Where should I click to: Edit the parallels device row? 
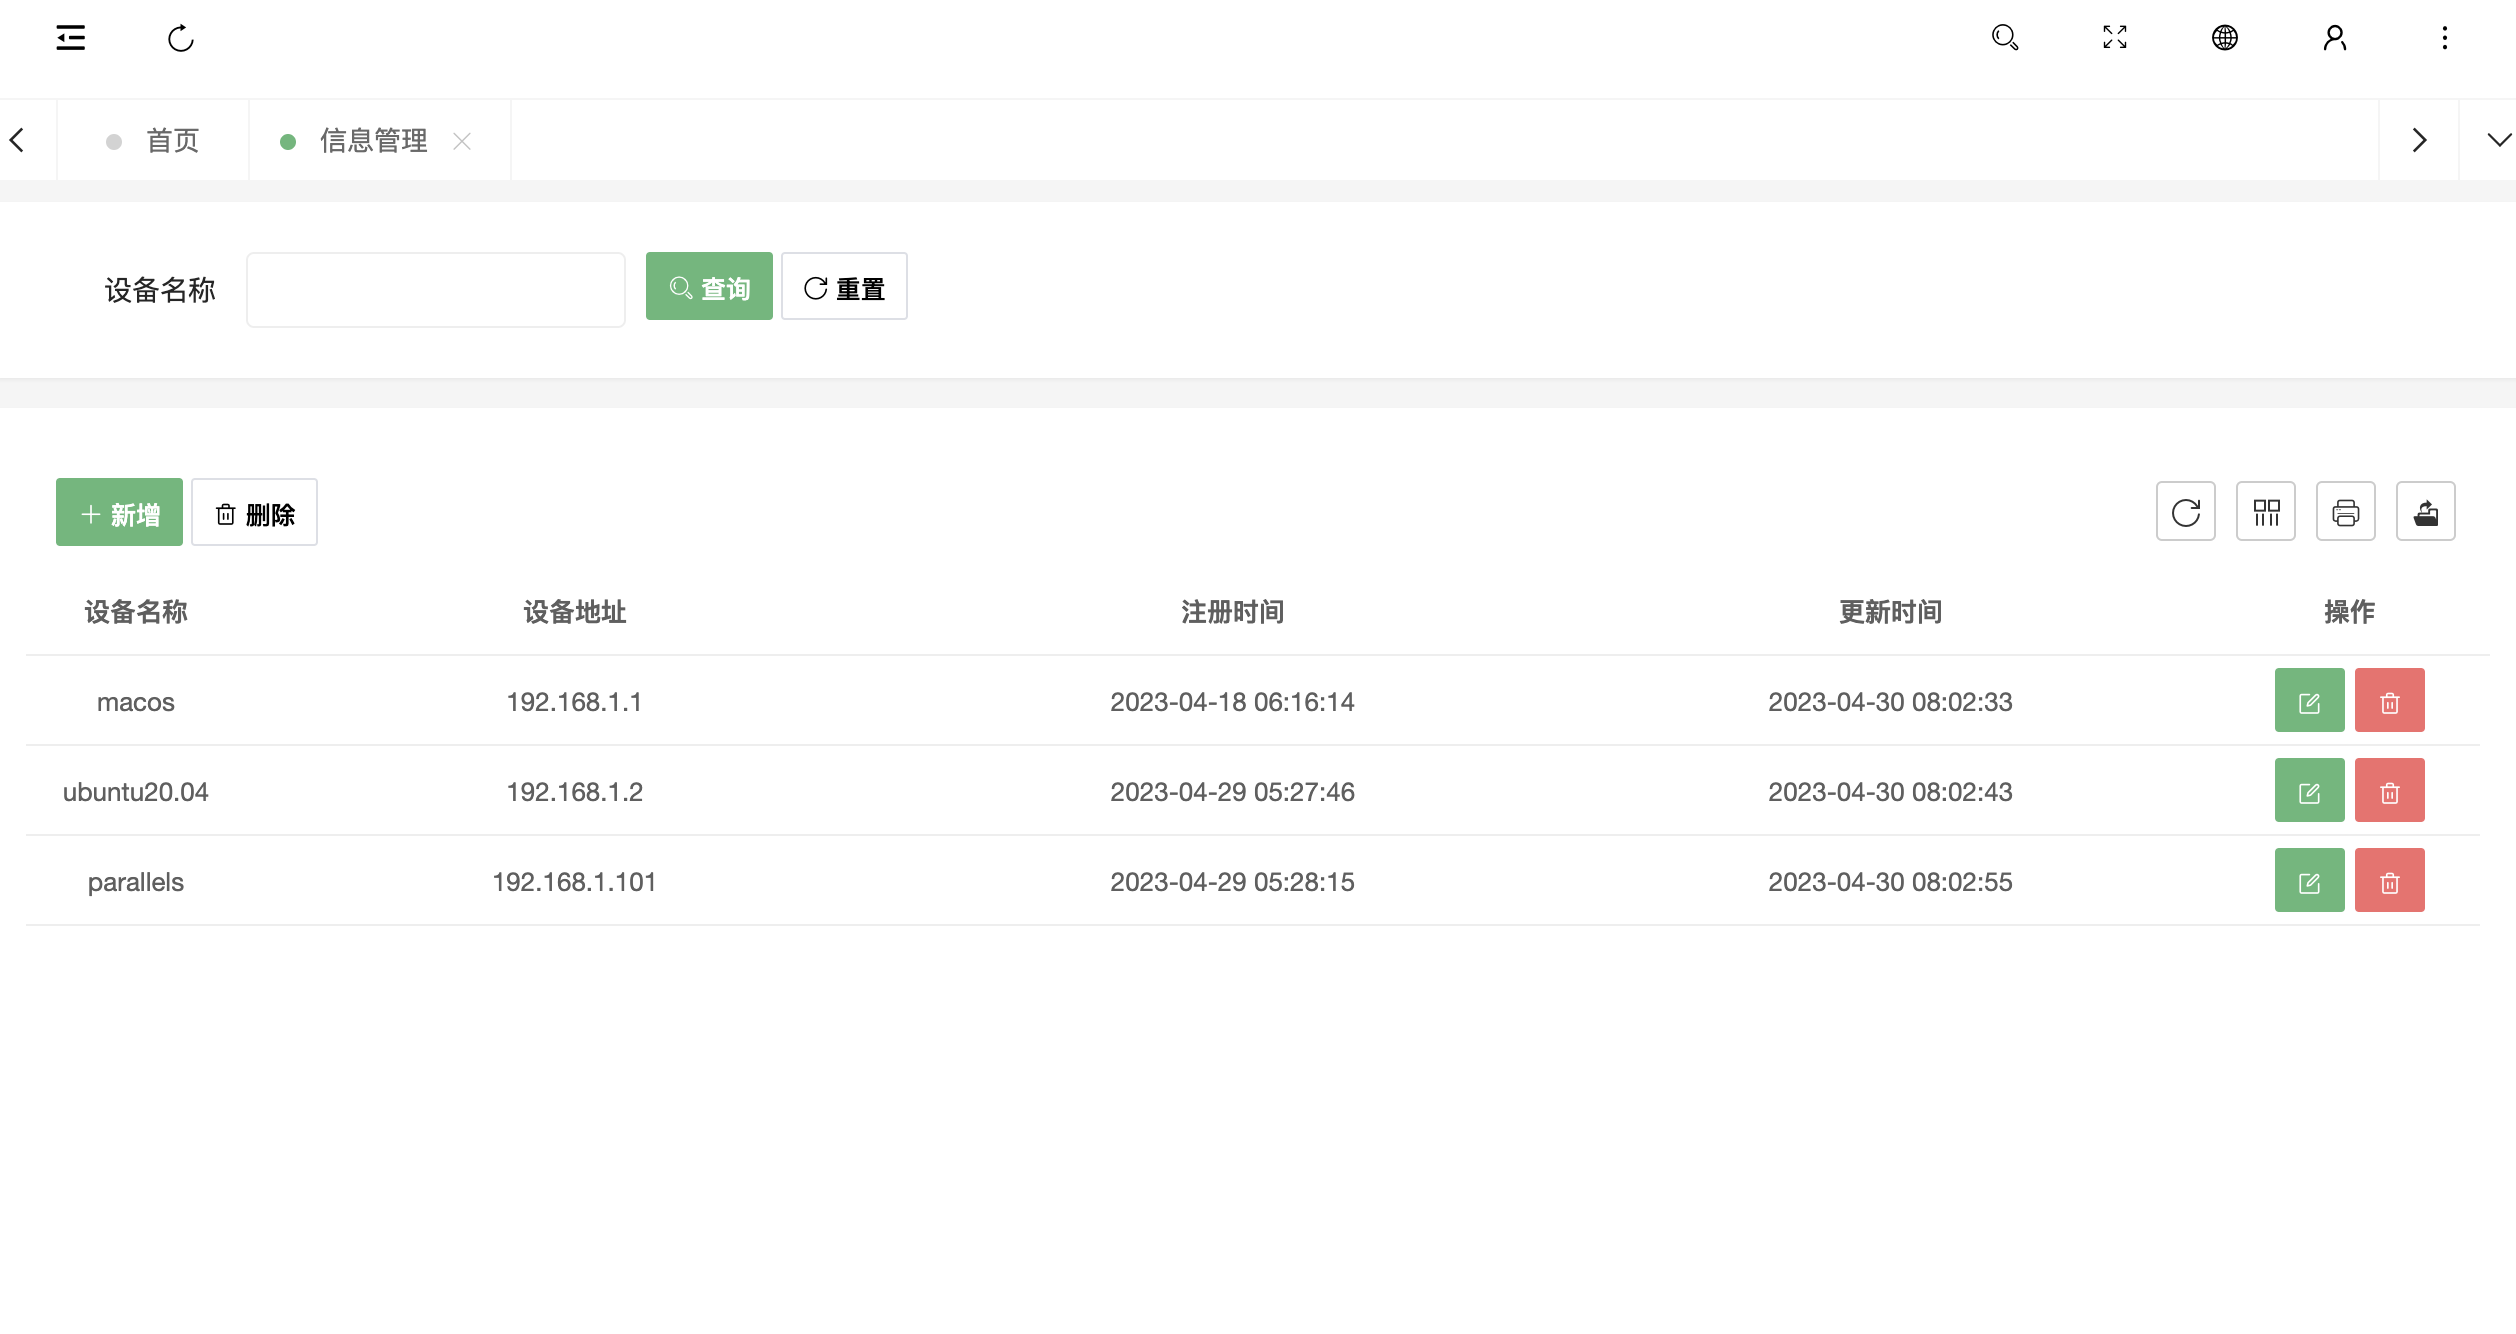coord(2310,881)
